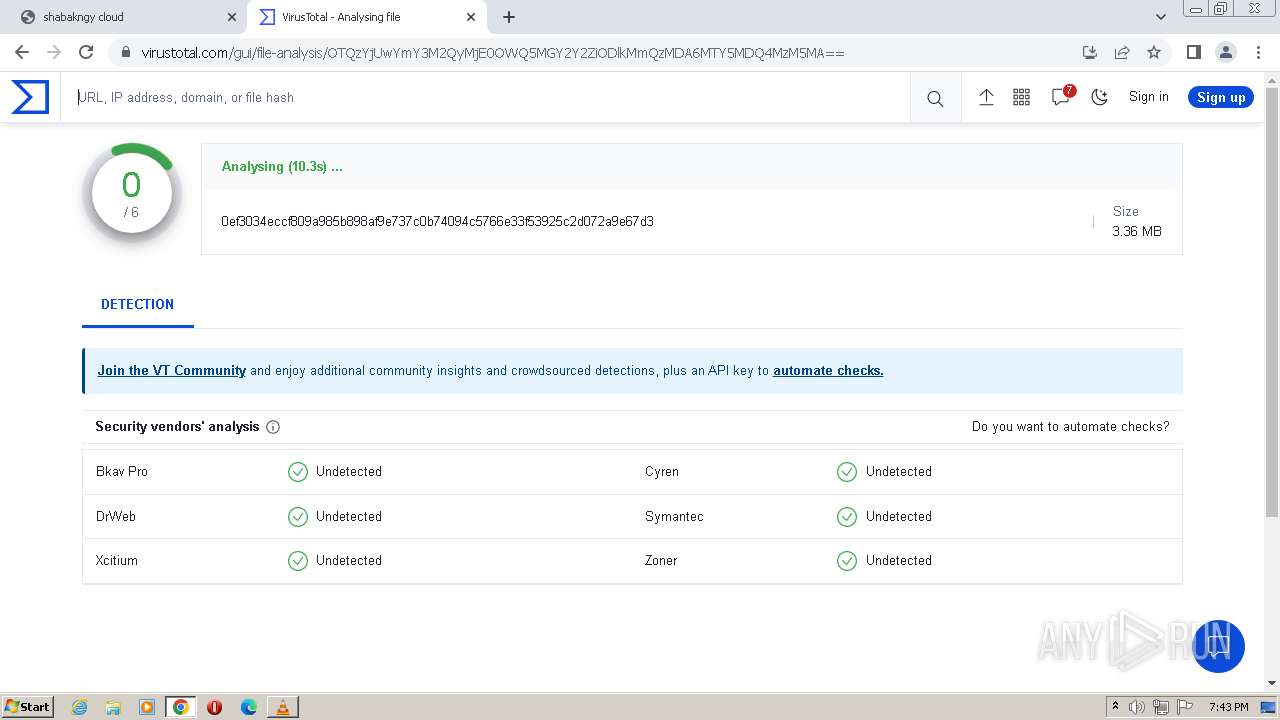Open Join the VT Community link
Screen dimensions: 1280x720
(x=171, y=370)
